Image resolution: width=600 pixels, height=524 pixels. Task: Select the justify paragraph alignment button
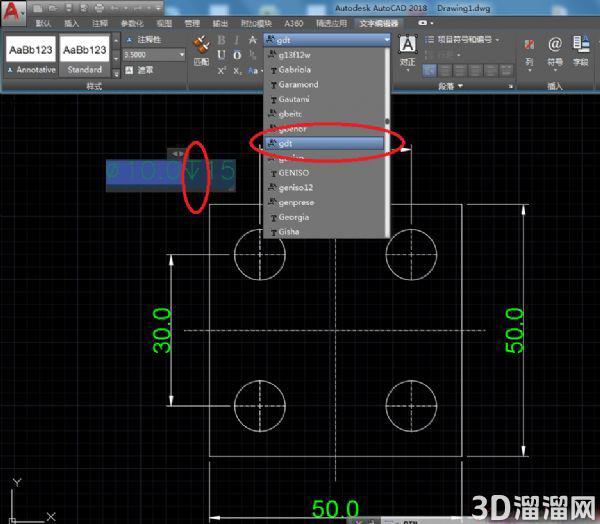click(x=491, y=70)
